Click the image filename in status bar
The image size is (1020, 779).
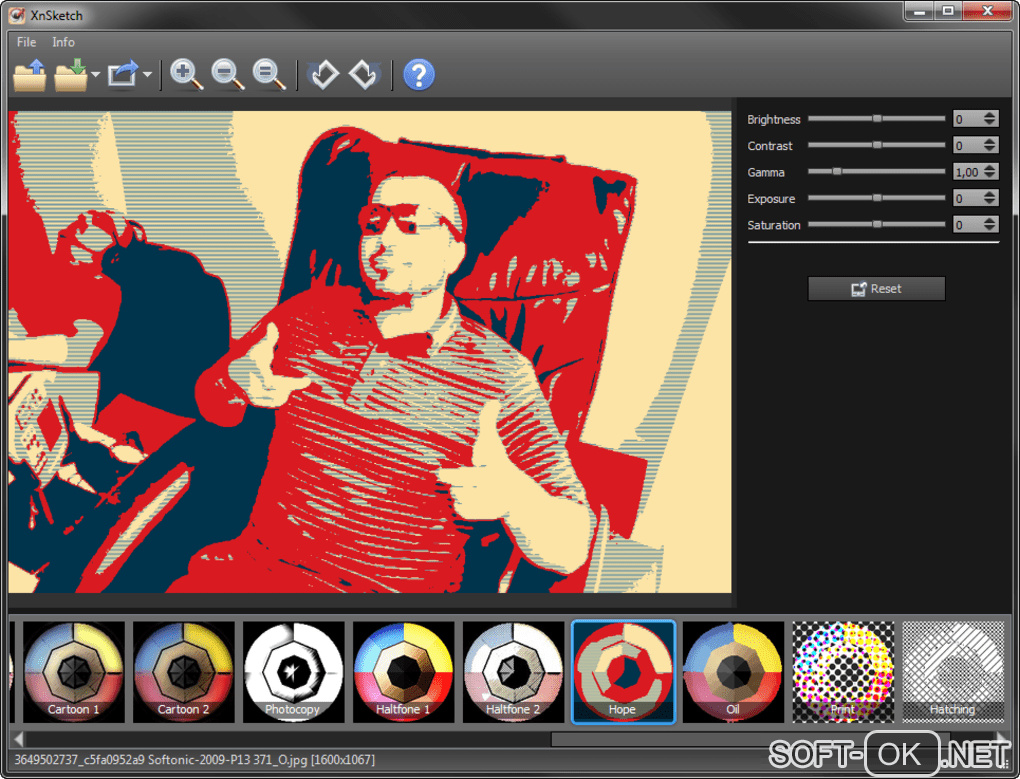click(194, 759)
